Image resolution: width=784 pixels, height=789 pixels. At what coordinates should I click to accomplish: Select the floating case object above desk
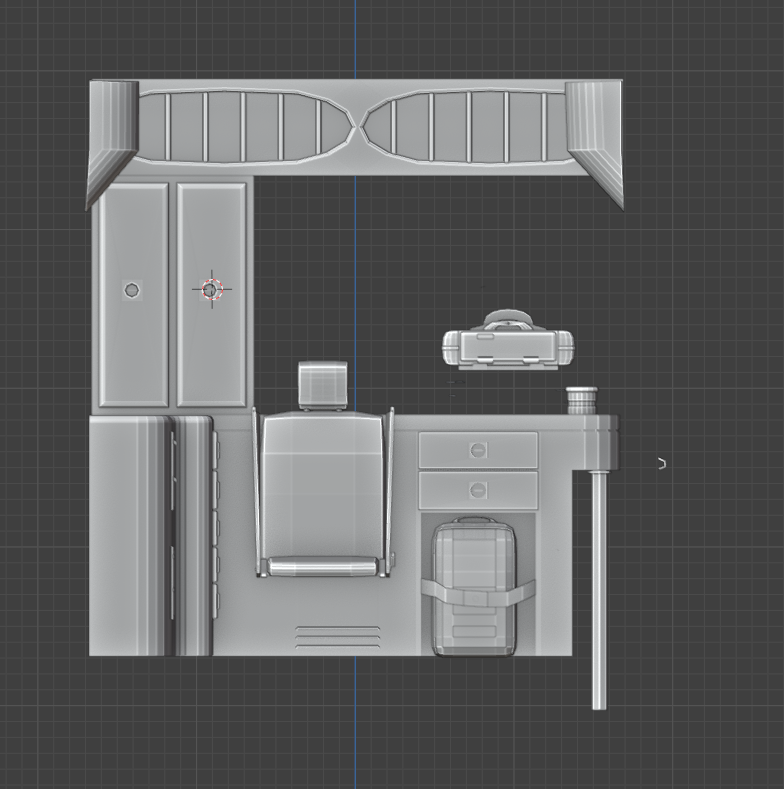(508, 340)
